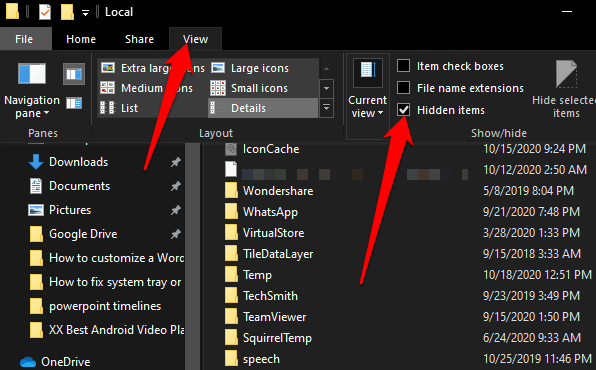The width and height of the screenshot is (596, 370).
Task: Select Details layout option
Action: coord(263,108)
